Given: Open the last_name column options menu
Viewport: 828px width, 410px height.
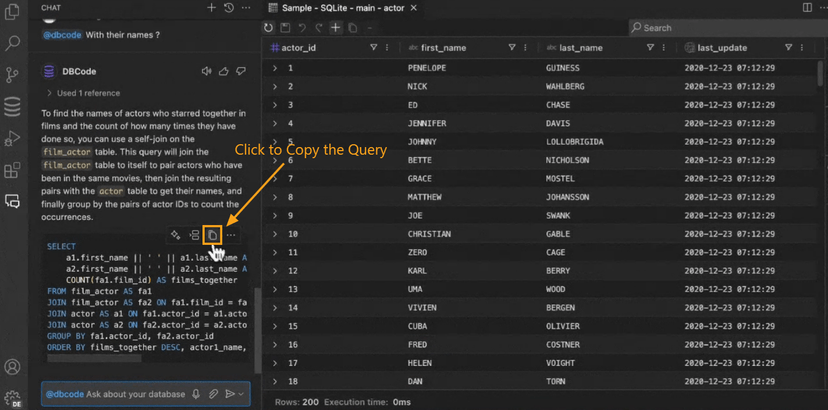Looking at the screenshot, I should tap(664, 48).
